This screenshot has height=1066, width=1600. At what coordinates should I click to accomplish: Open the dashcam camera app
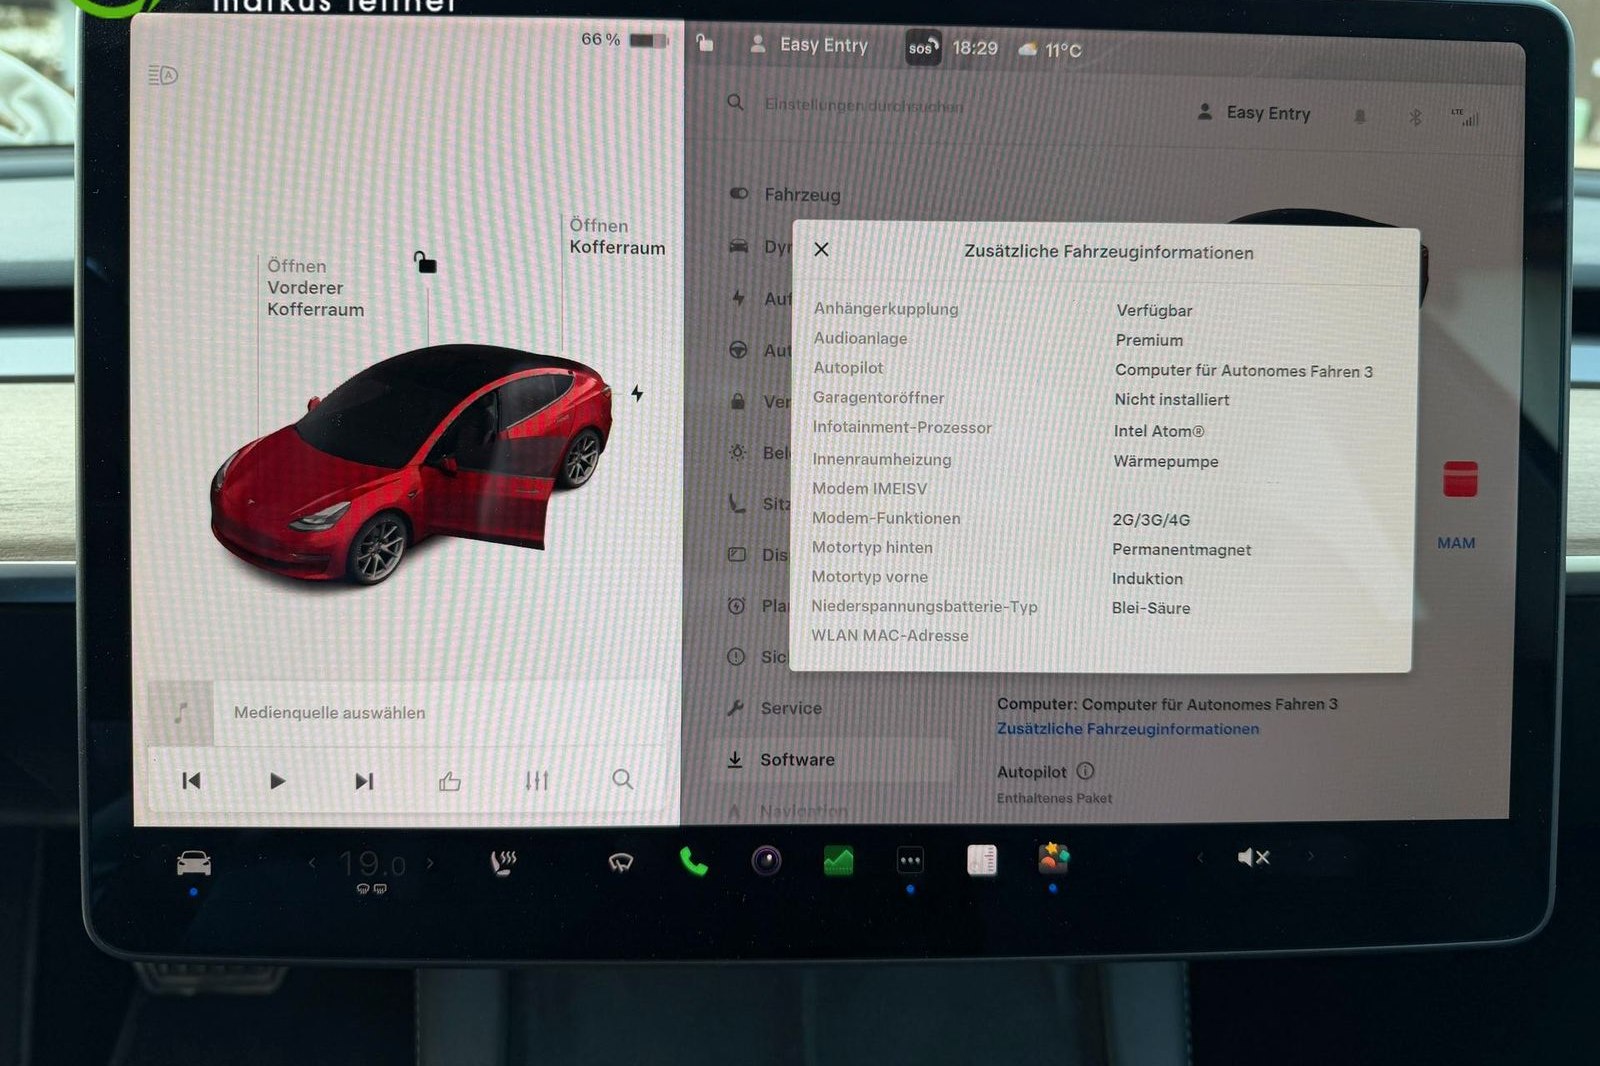click(x=766, y=860)
